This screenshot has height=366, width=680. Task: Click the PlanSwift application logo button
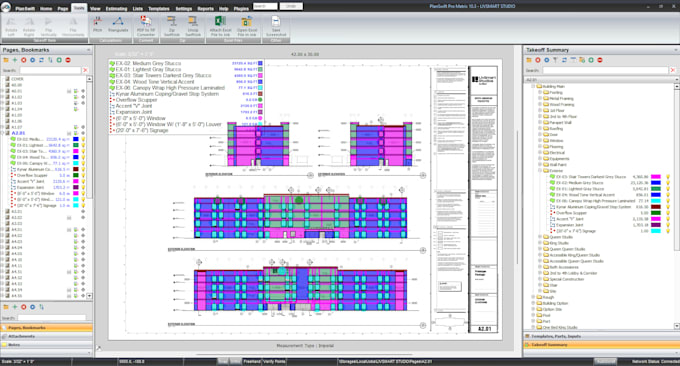coord(6,6)
